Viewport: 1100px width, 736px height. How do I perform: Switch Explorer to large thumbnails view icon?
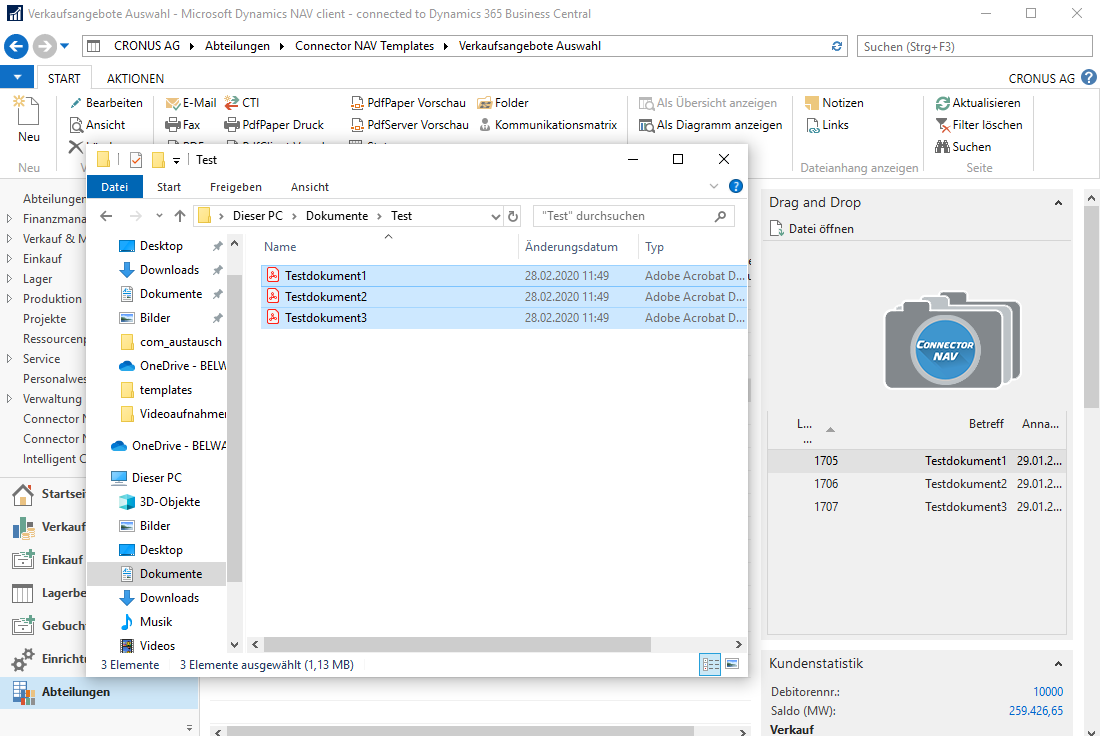[732, 664]
